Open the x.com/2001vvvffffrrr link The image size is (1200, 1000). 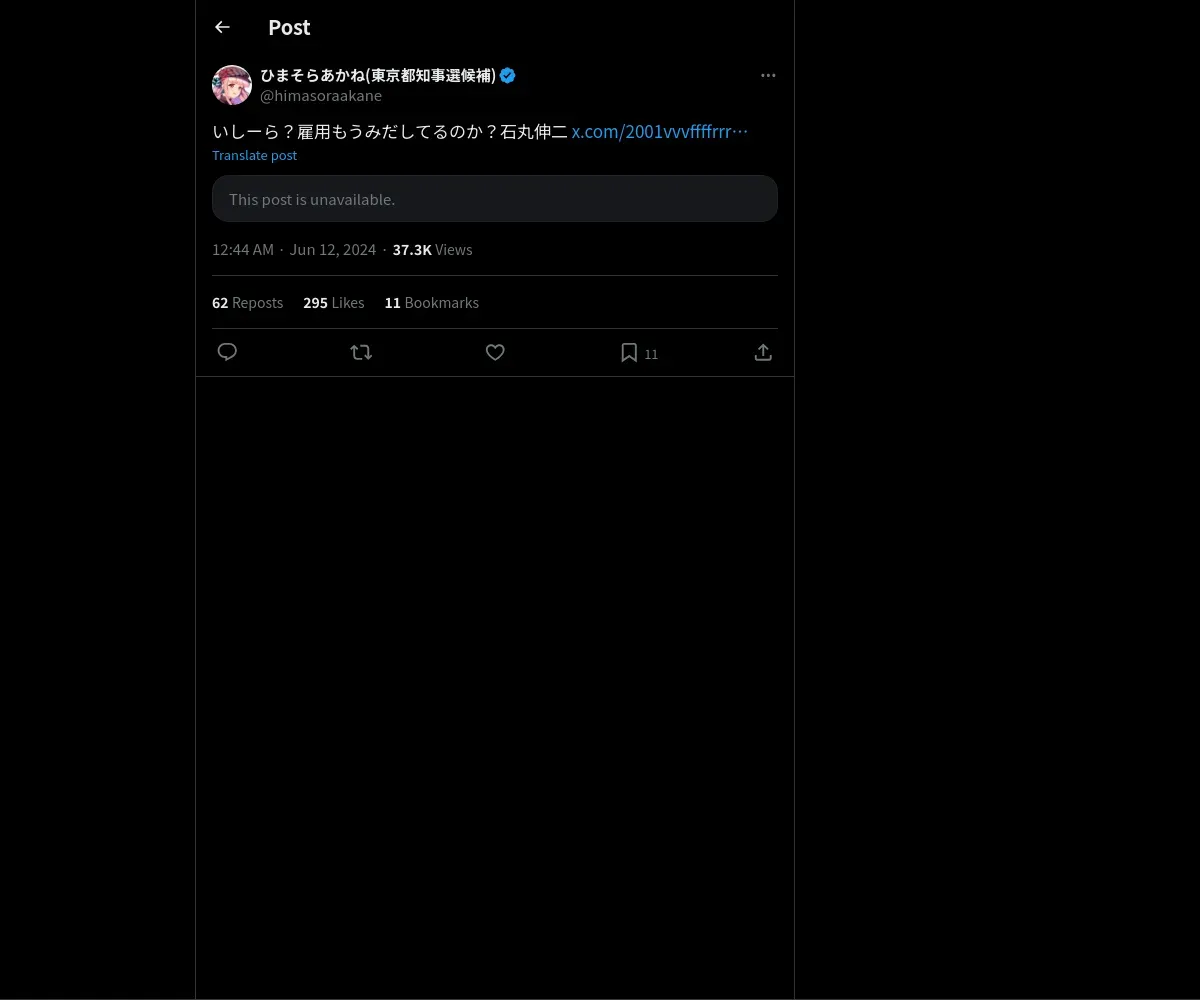(659, 132)
